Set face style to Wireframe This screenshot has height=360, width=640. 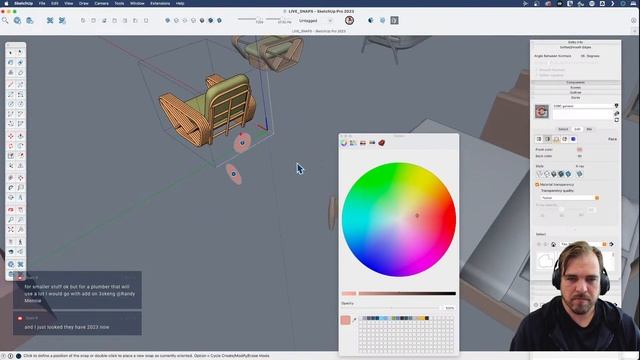[x=540, y=174]
